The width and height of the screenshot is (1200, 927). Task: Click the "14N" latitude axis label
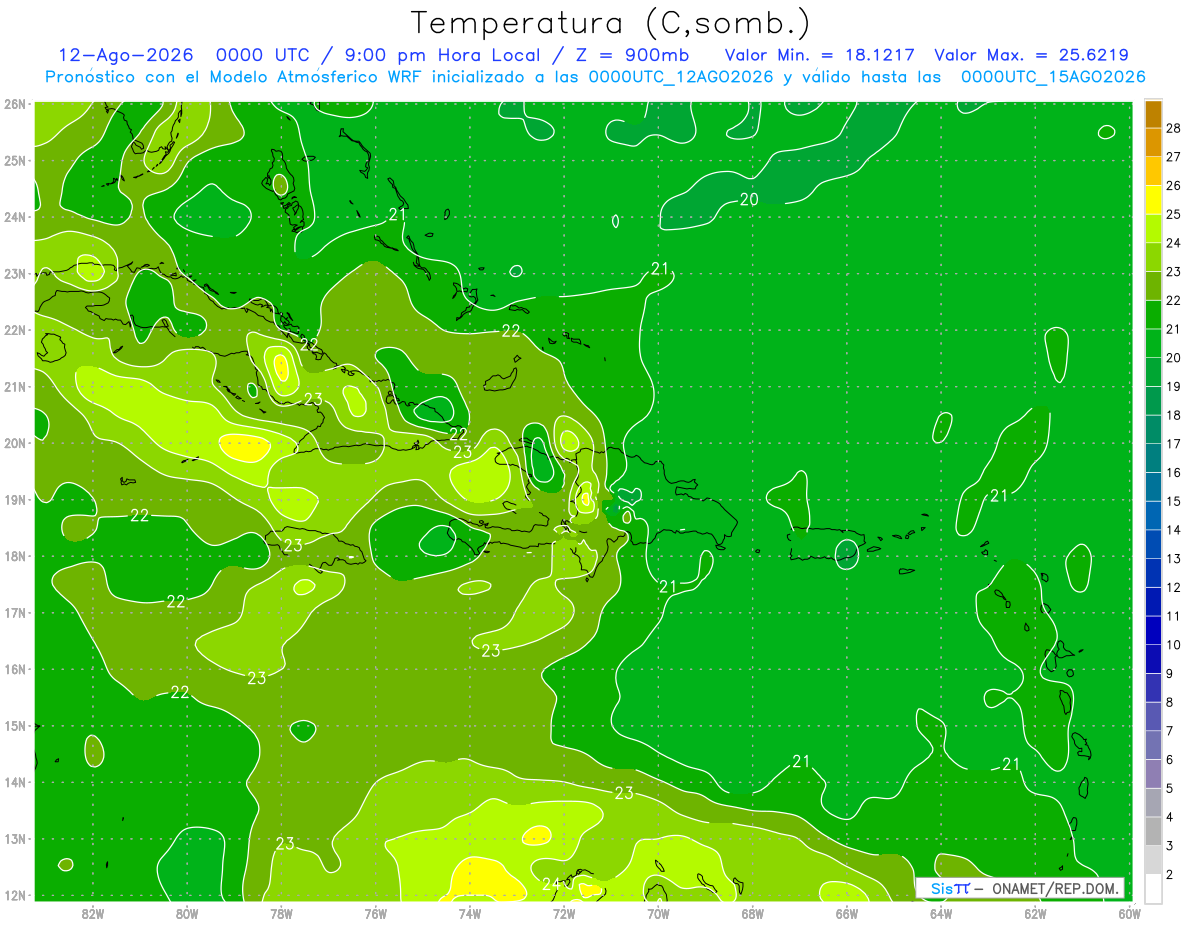pos(14,782)
